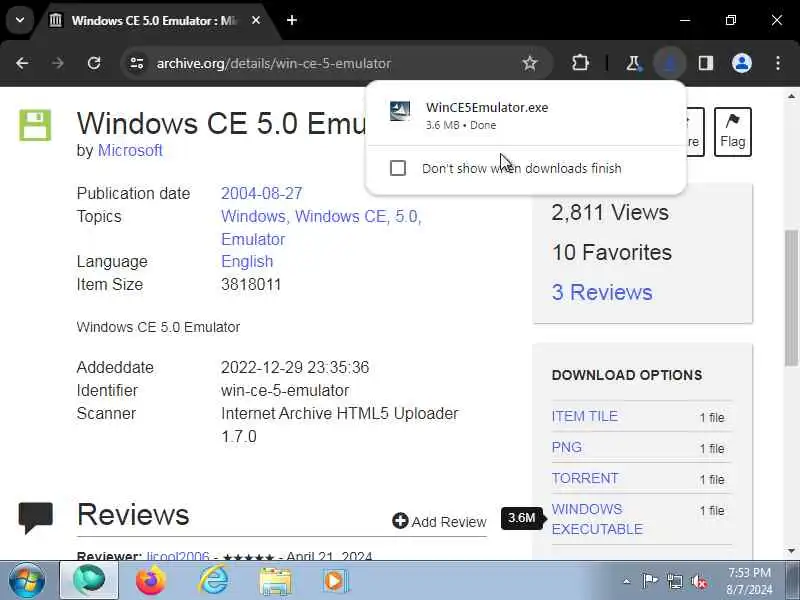Open the Windows Start menu

27,581
